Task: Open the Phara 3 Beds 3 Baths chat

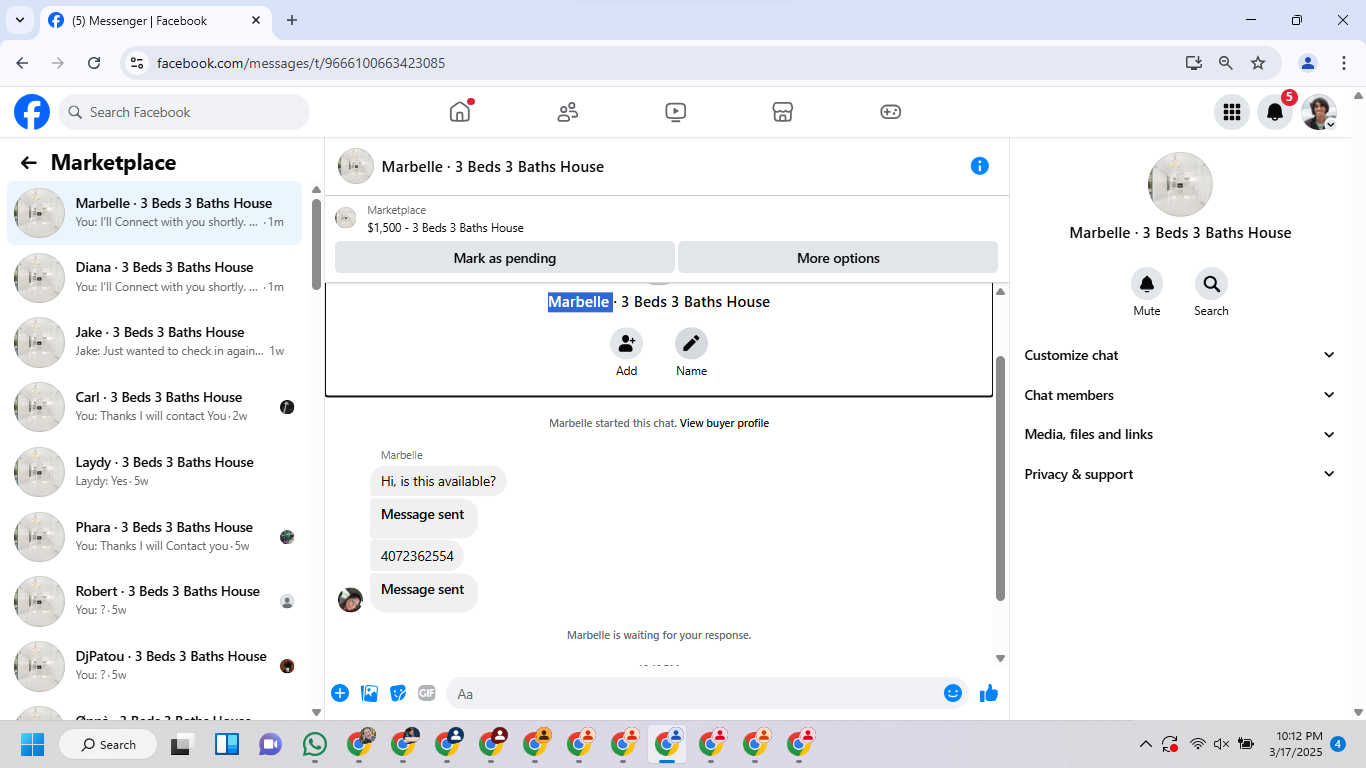Action: pos(155,537)
